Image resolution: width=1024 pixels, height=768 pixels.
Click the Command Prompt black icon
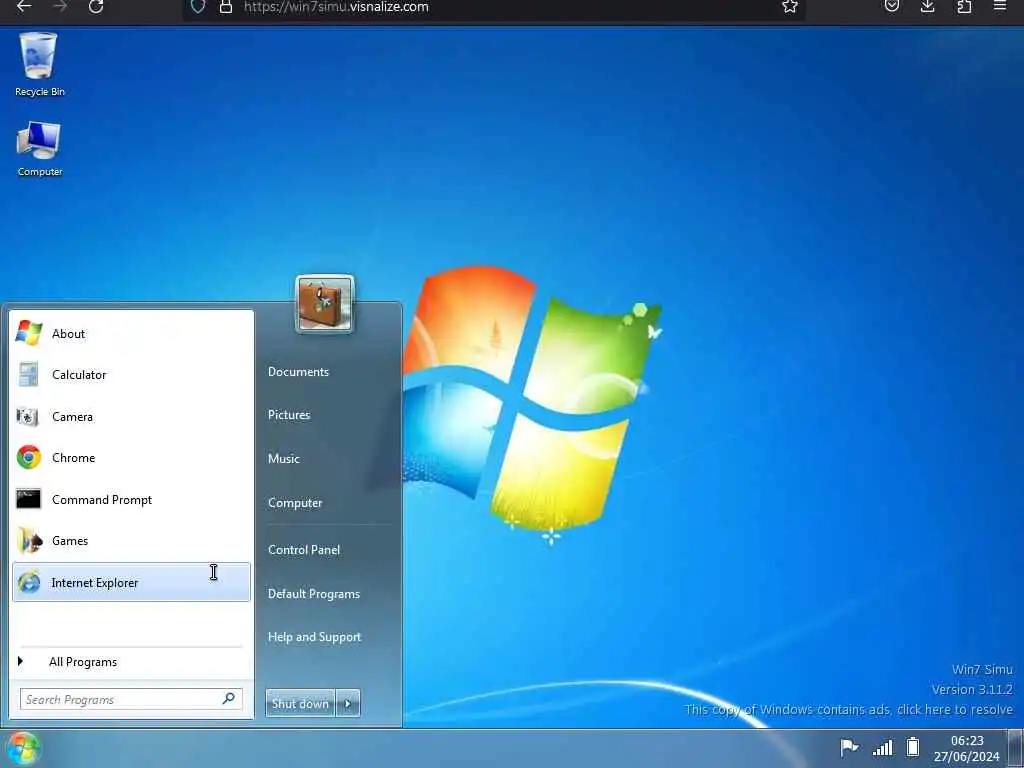coord(28,499)
